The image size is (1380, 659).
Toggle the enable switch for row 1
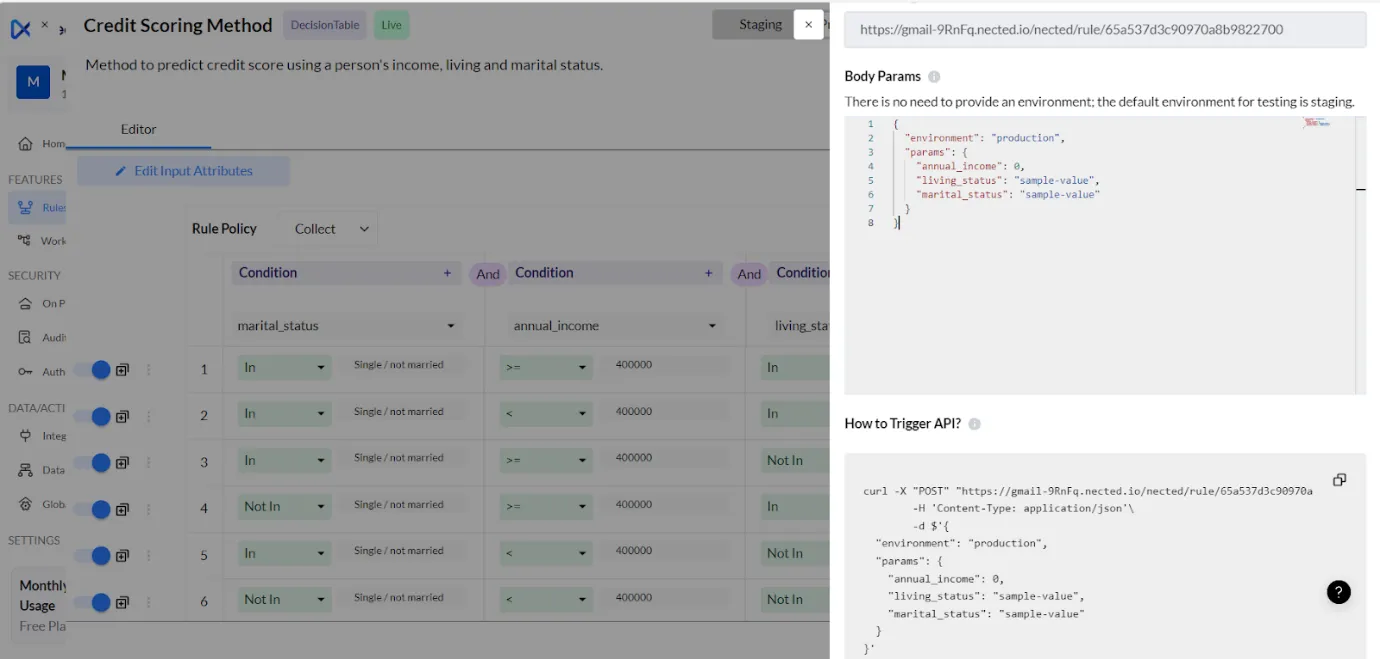pos(93,370)
